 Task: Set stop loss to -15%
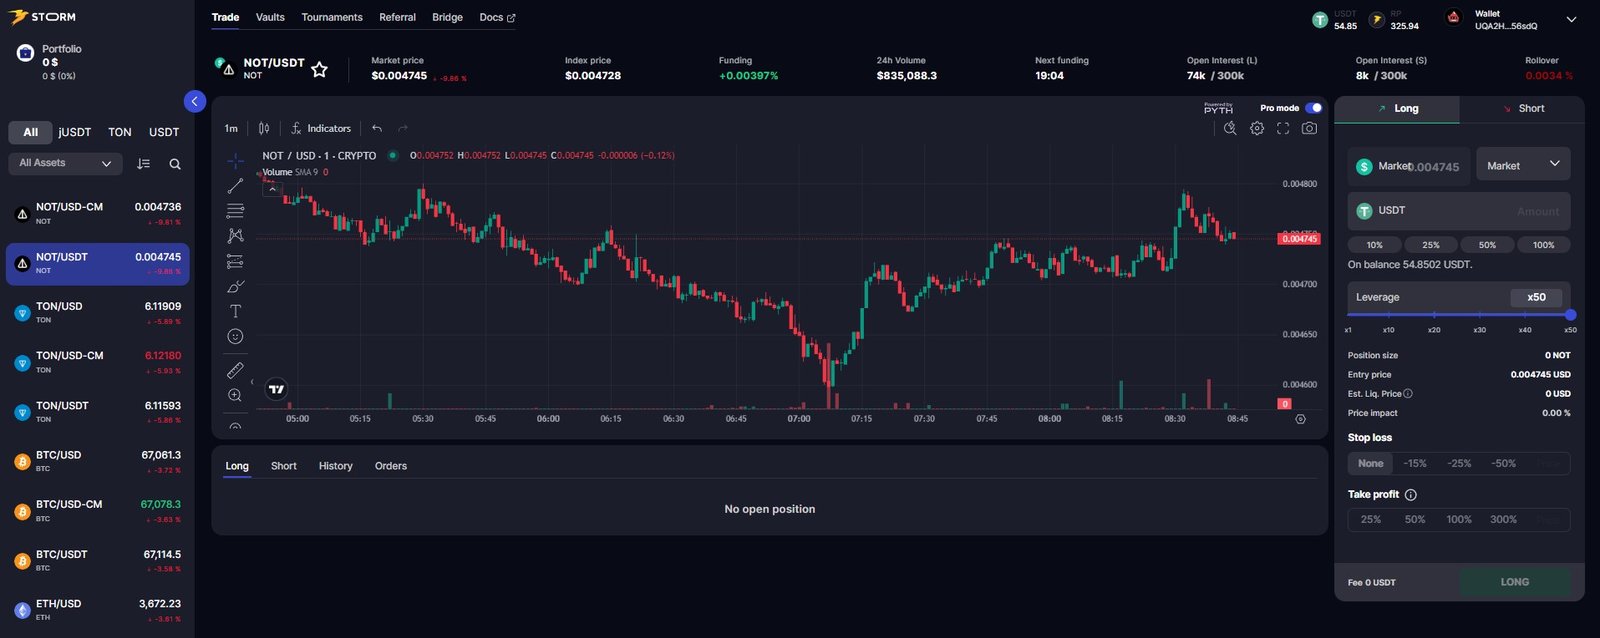click(x=1415, y=464)
